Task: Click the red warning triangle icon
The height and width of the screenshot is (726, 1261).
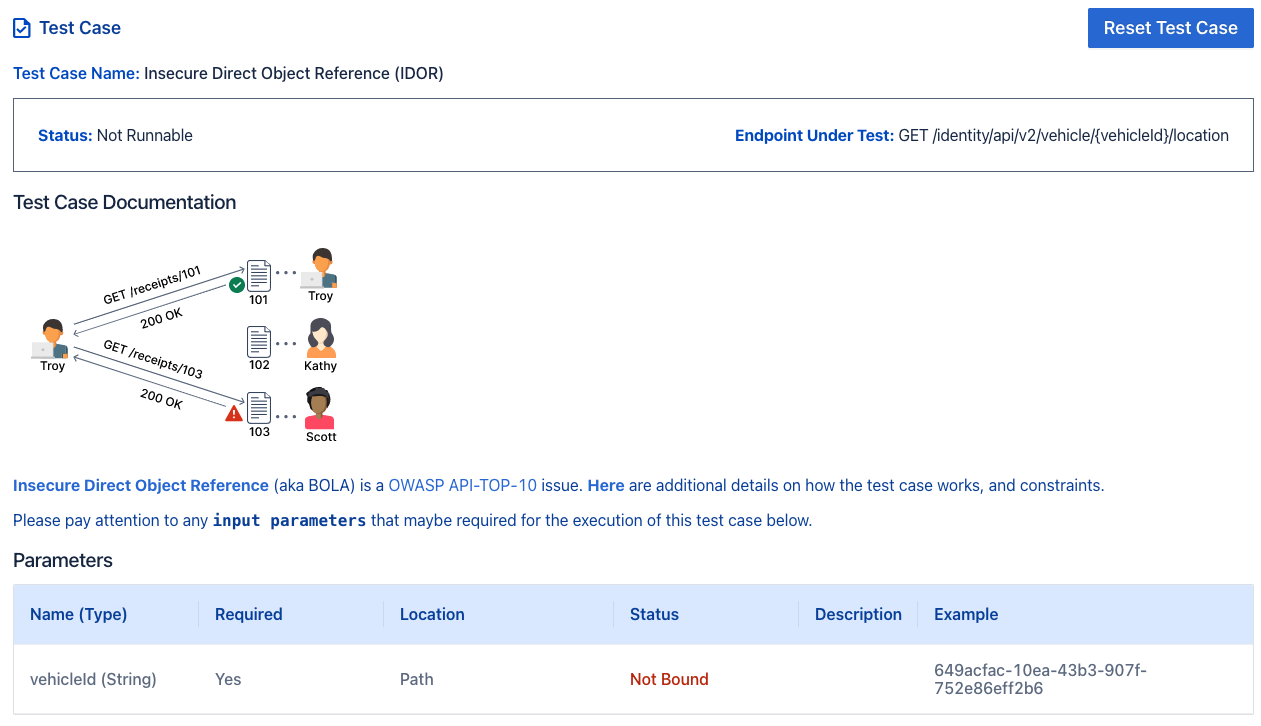Action: [234, 413]
